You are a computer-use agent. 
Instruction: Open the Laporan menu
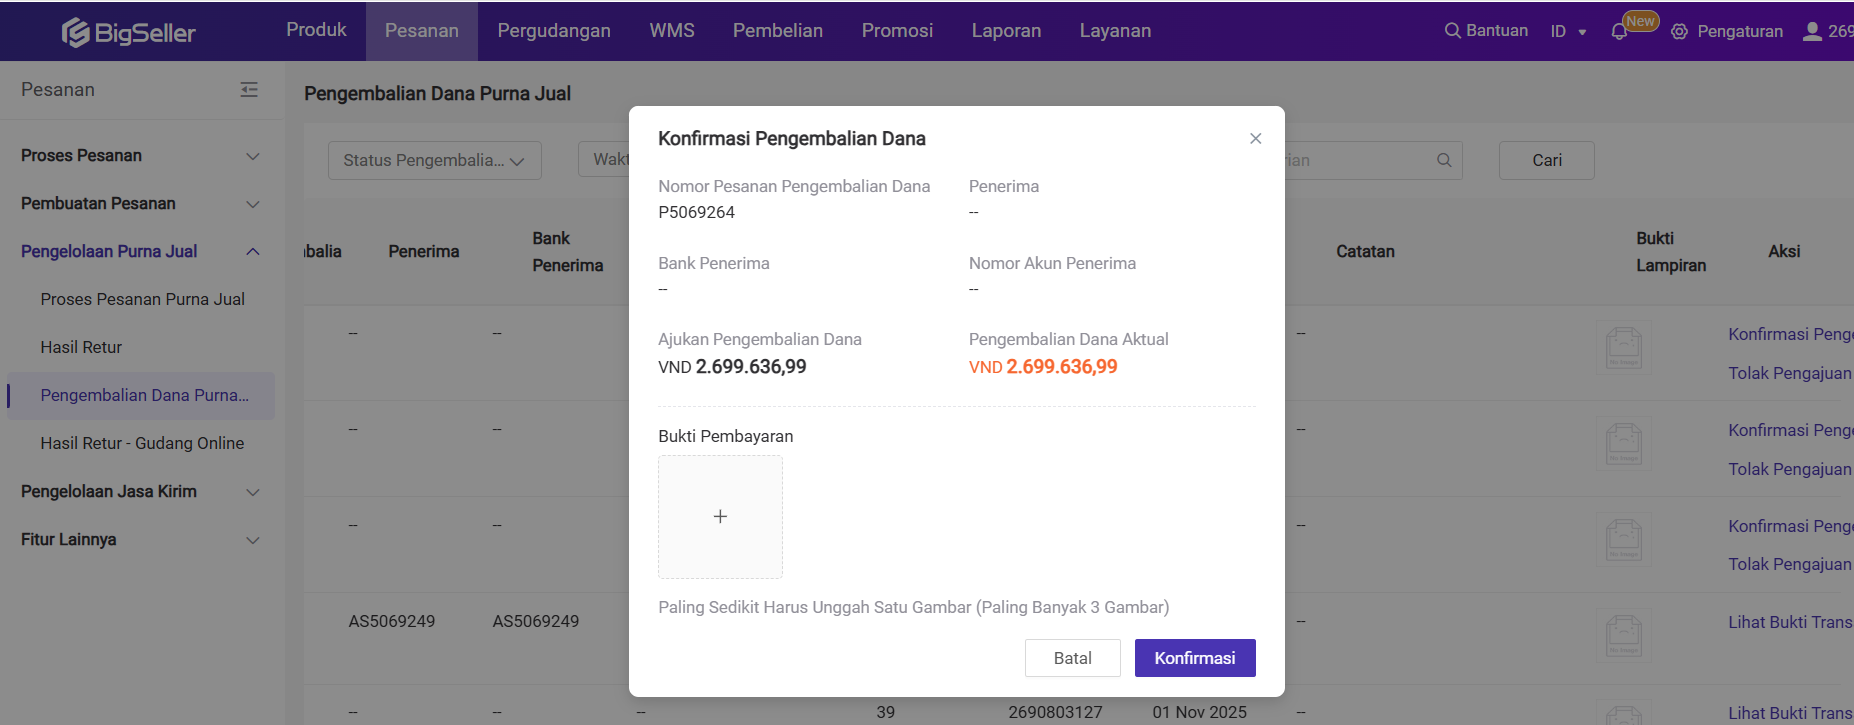pyautogui.click(x=1006, y=31)
